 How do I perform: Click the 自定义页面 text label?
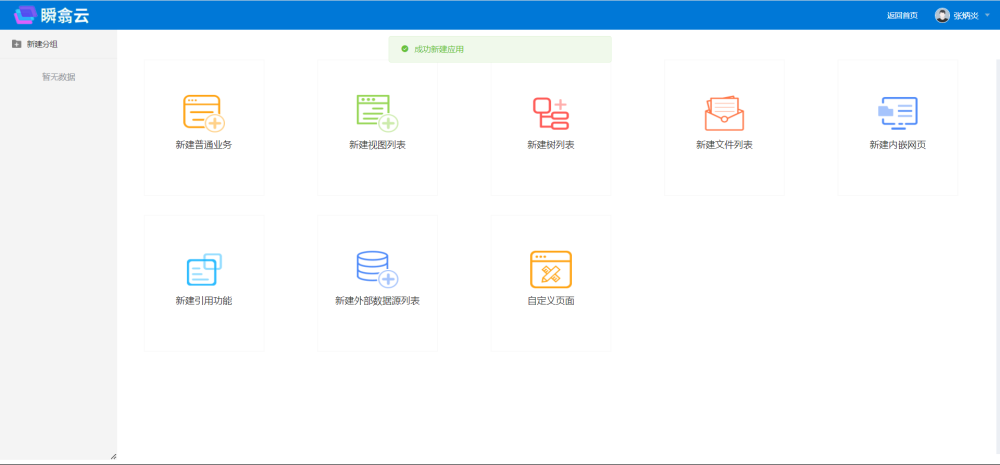pos(550,301)
